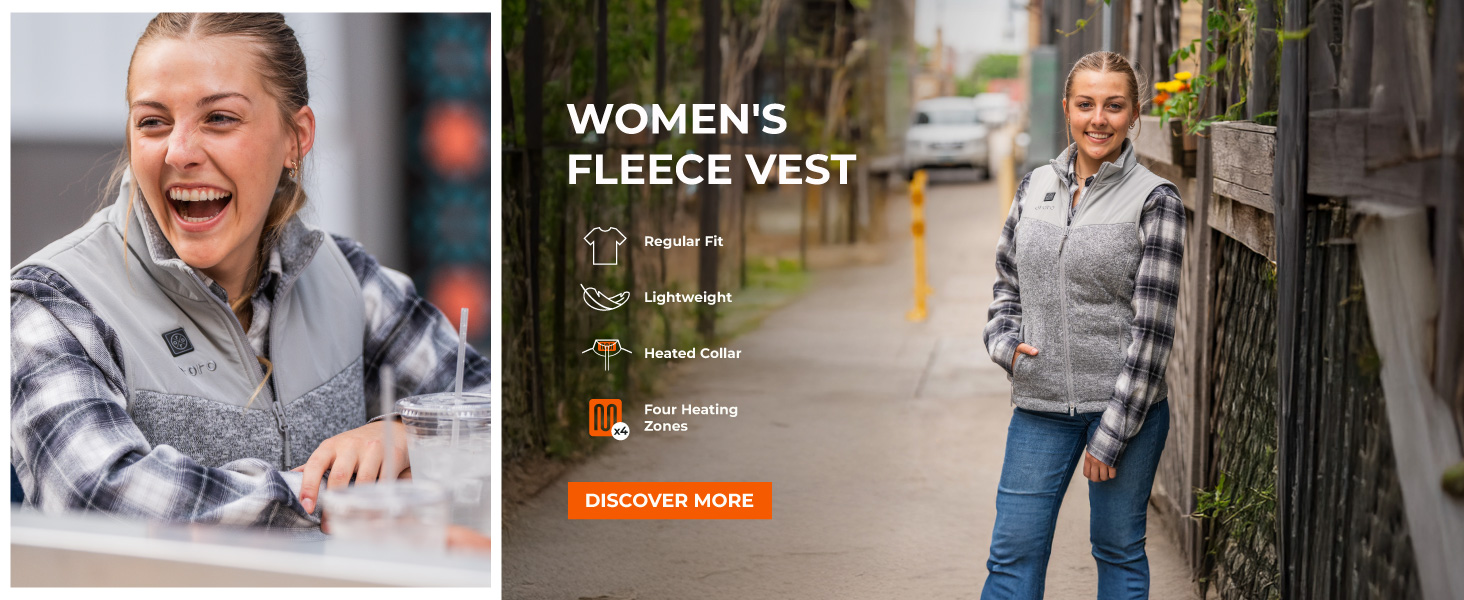Click the feather Lightweight icon
The image size is (1464, 600).
tap(605, 297)
